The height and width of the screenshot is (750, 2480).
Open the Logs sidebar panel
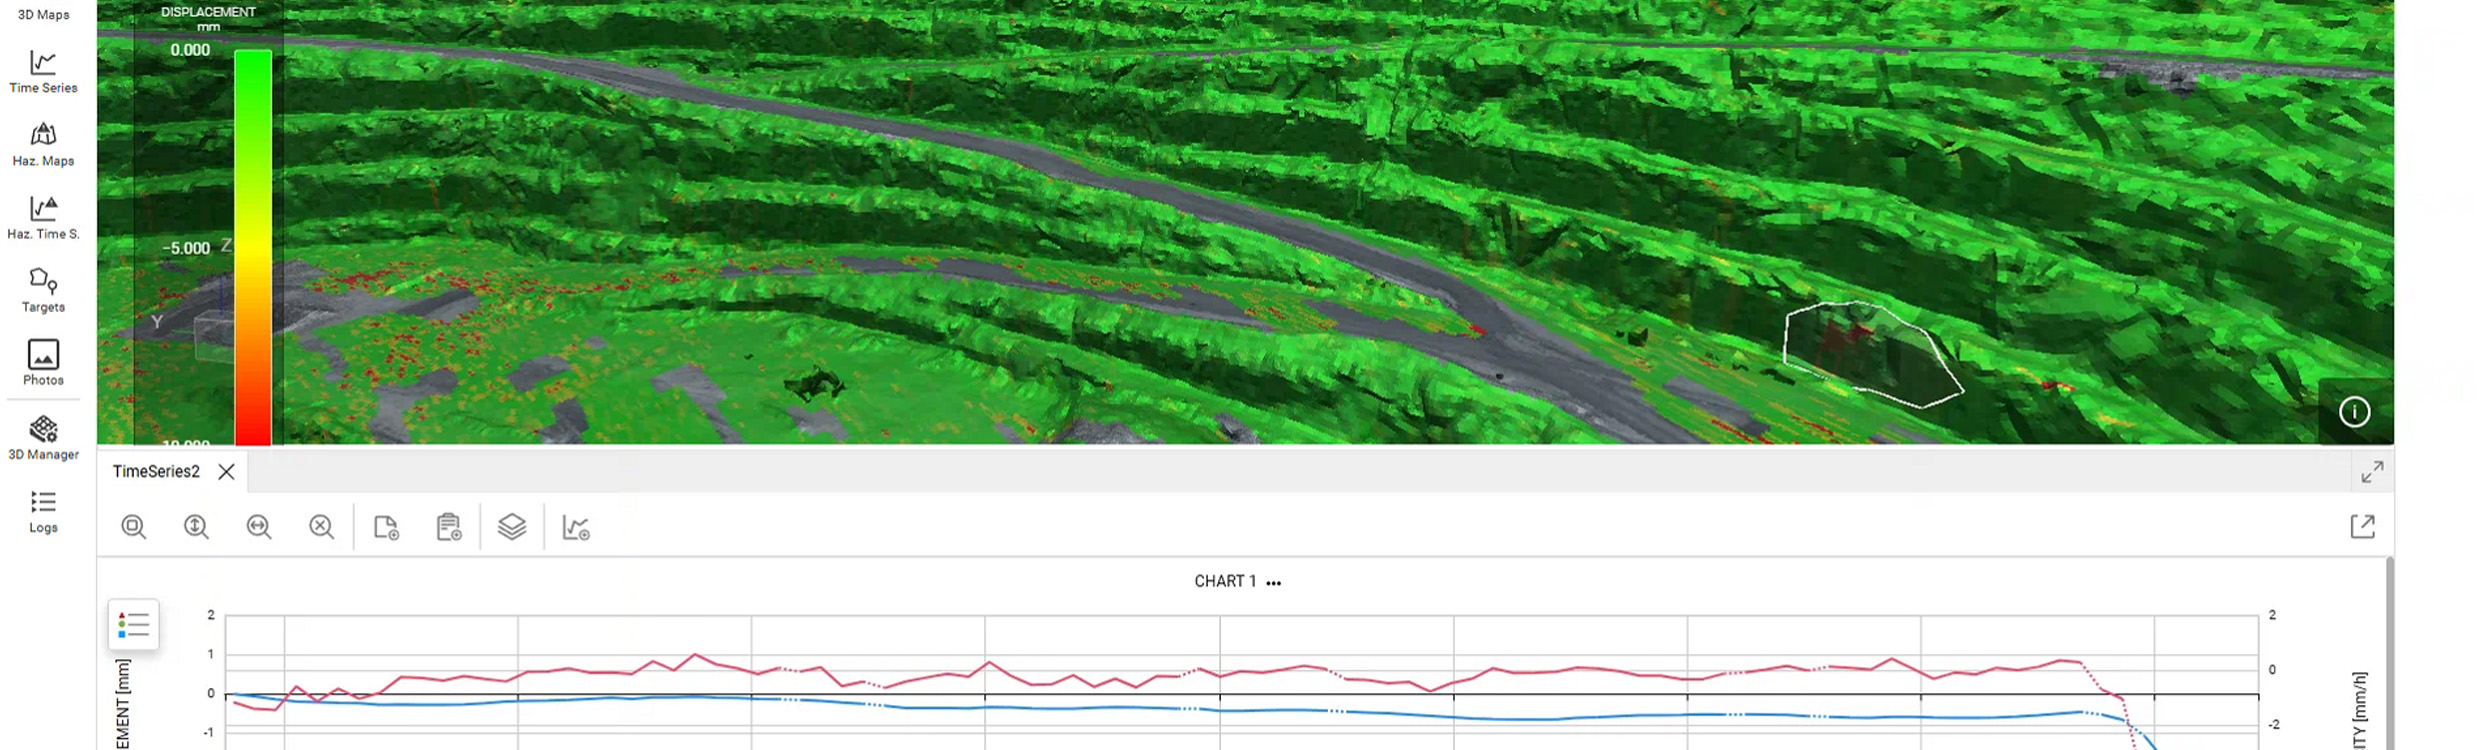(43, 512)
